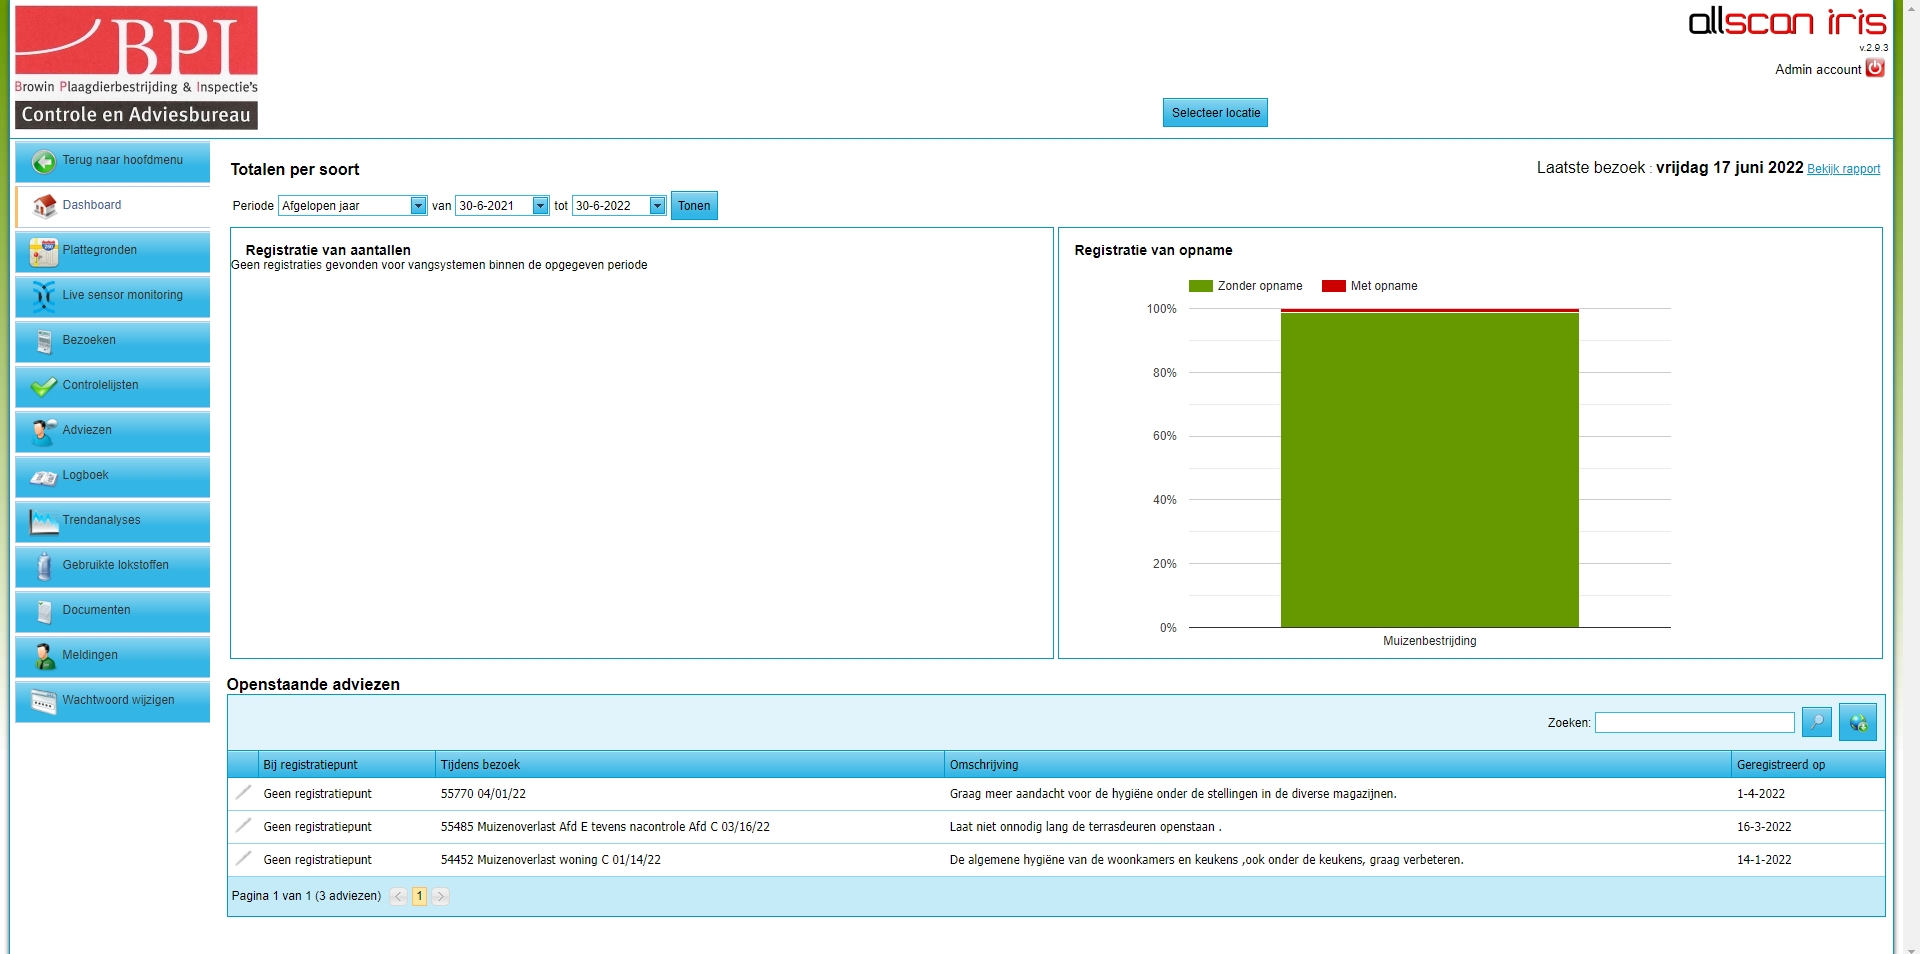Click the pencil edit icon on the 55770 advice row
Viewport: 1920px width, 954px height.
[244, 793]
